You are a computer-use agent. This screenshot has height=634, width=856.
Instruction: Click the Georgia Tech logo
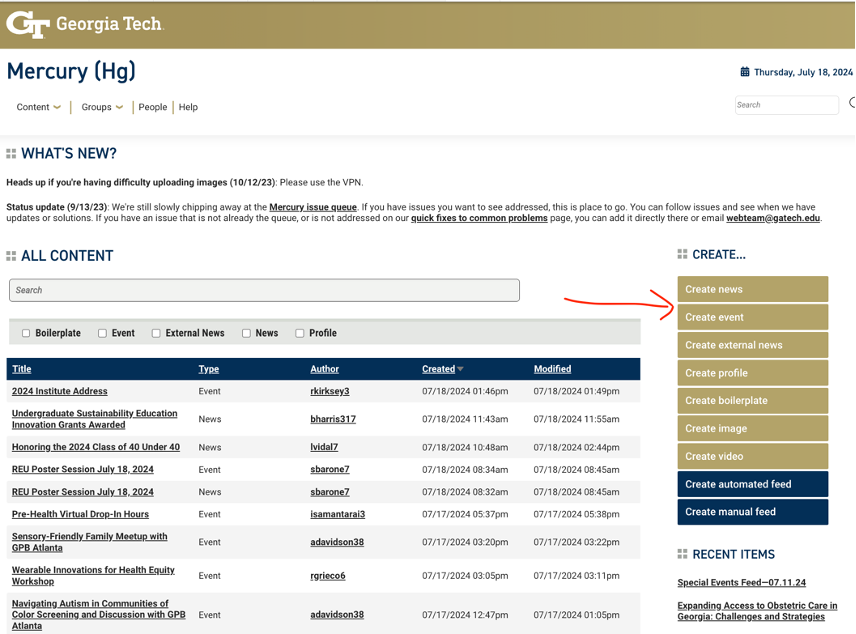pos(85,24)
